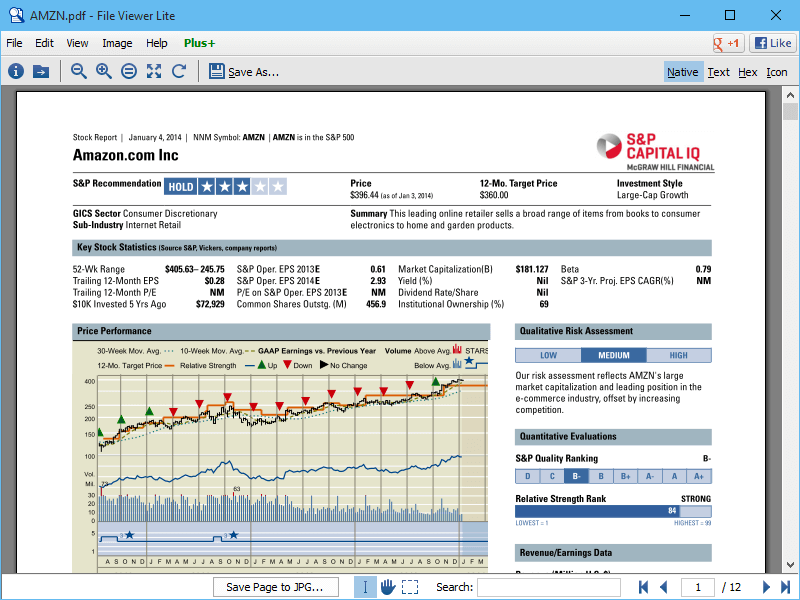Image resolution: width=800 pixels, height=600 pixels.
Task: Click the page number field
Action: coord(697,587)
